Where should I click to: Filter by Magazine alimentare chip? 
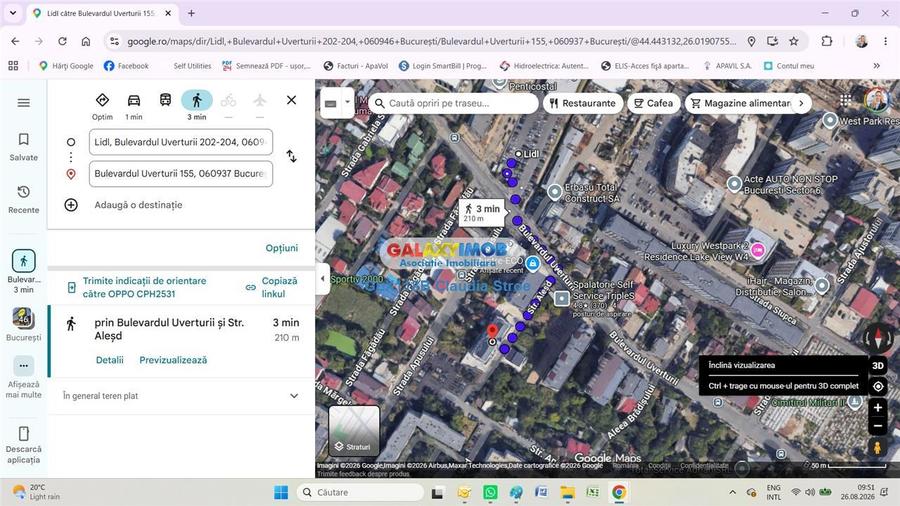point(741,103)
